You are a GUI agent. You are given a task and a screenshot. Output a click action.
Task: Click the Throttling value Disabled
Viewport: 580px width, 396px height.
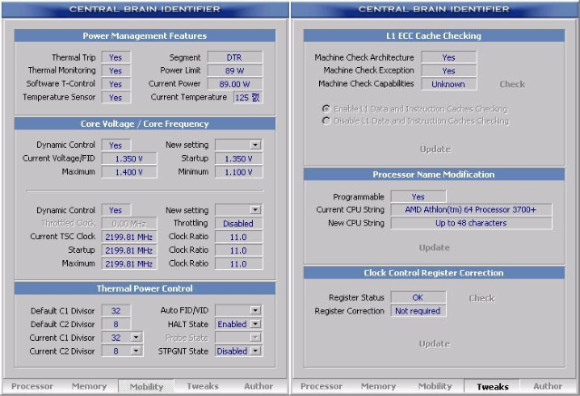click(239, 224)
